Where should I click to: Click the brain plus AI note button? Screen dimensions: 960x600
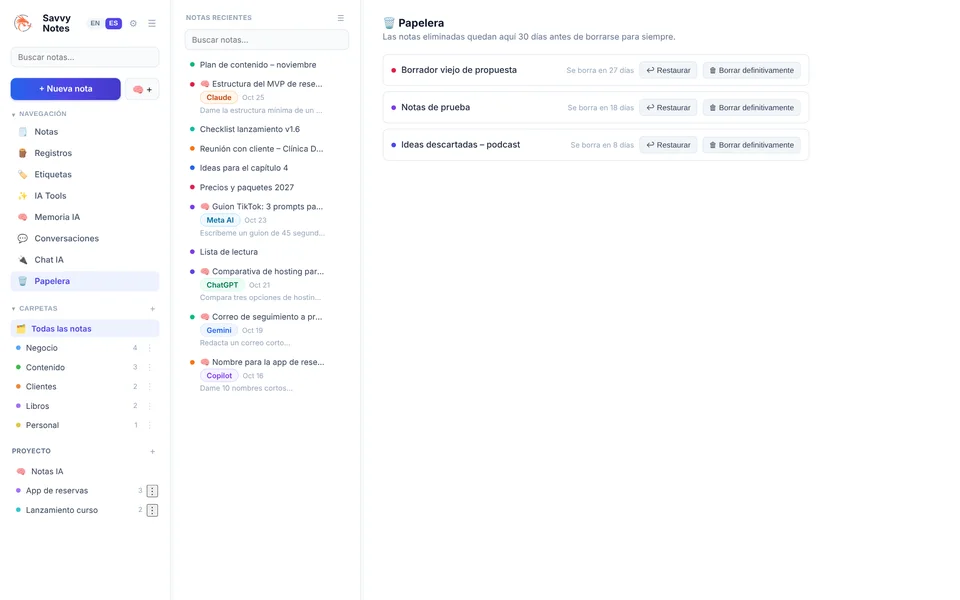[x=142, y=89]
